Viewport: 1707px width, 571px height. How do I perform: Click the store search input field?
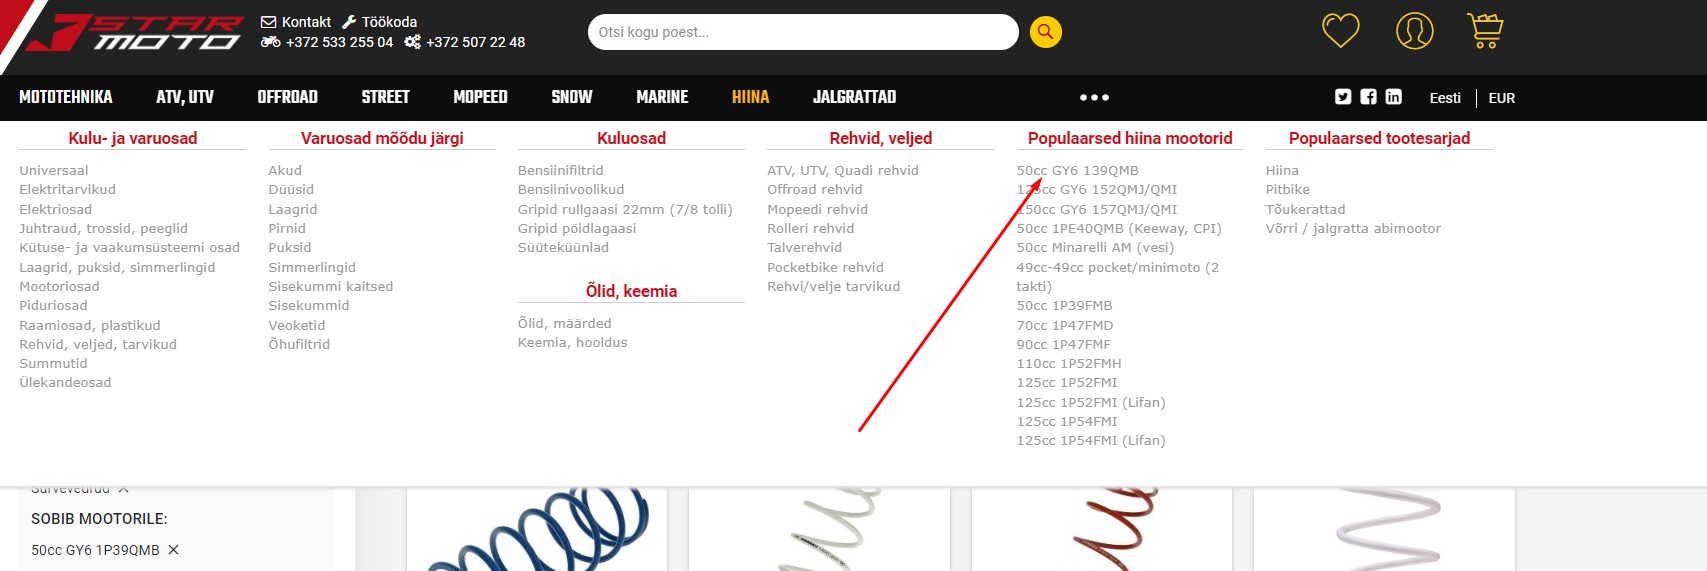[802, 32]
